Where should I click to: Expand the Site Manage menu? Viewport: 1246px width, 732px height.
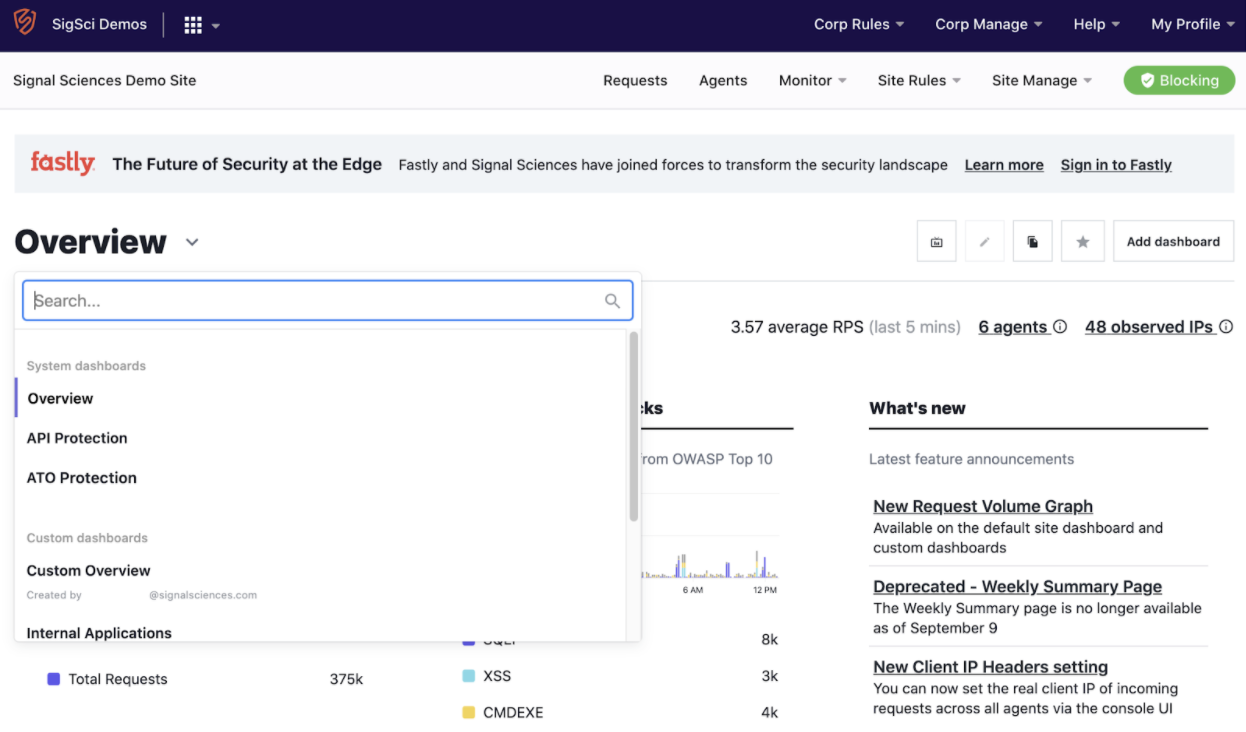(x=1042, y=81)
